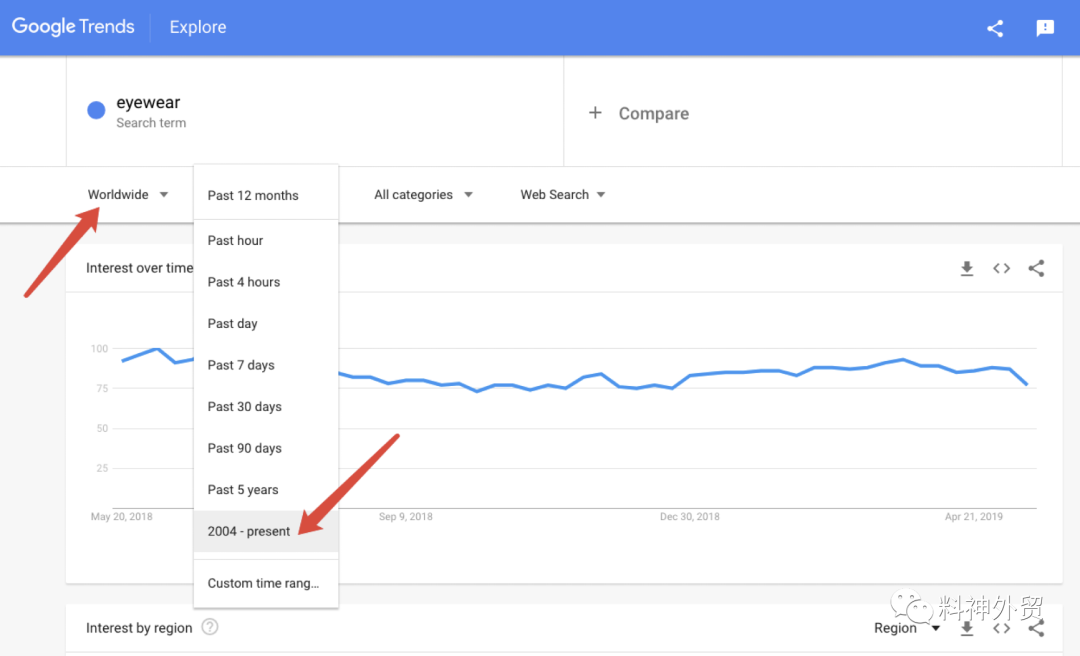This screenshot has height=656, width=1080.
Task: Pick the Custom time range option
Action: click(263, 583)
